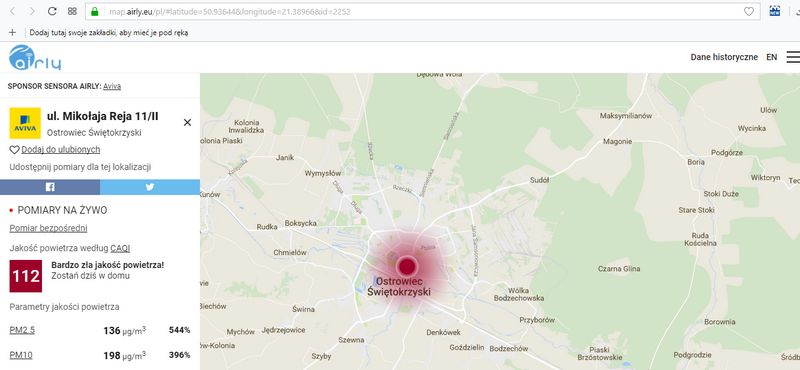This screenshot has height=370, width=800.
Task: Click the Sudół map label
Action: coord(539,180)
